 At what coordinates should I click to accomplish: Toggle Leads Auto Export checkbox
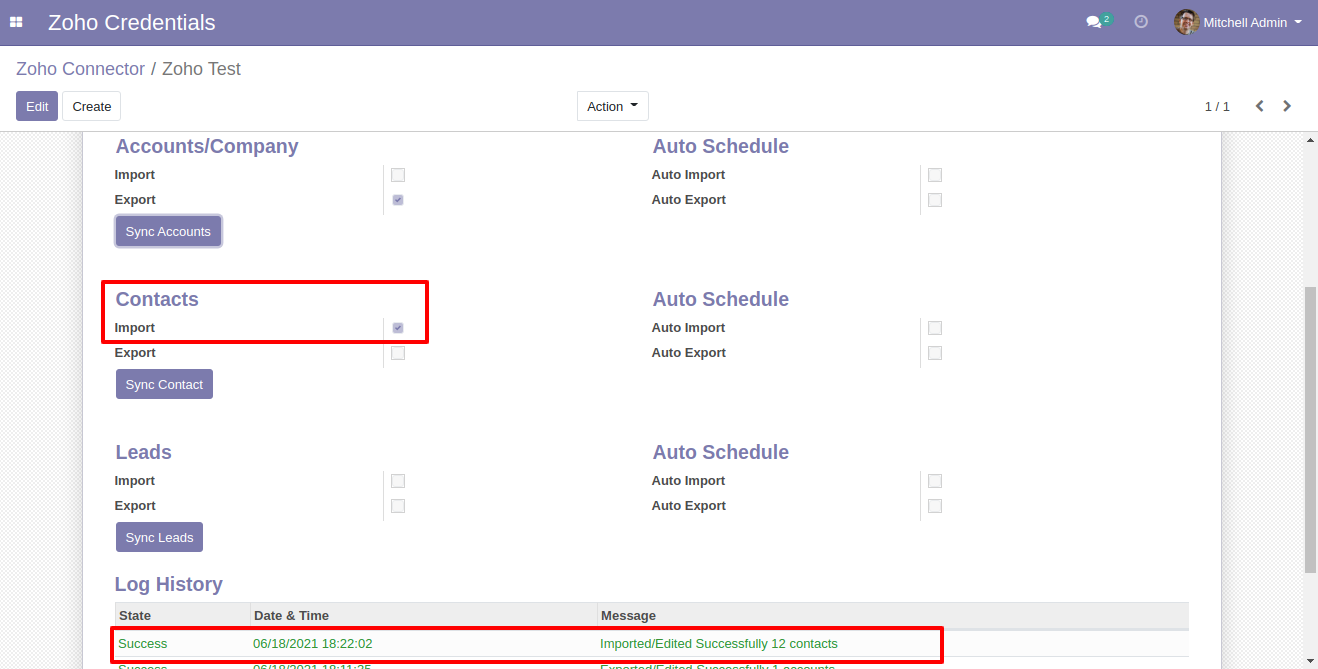click(935, 506)
